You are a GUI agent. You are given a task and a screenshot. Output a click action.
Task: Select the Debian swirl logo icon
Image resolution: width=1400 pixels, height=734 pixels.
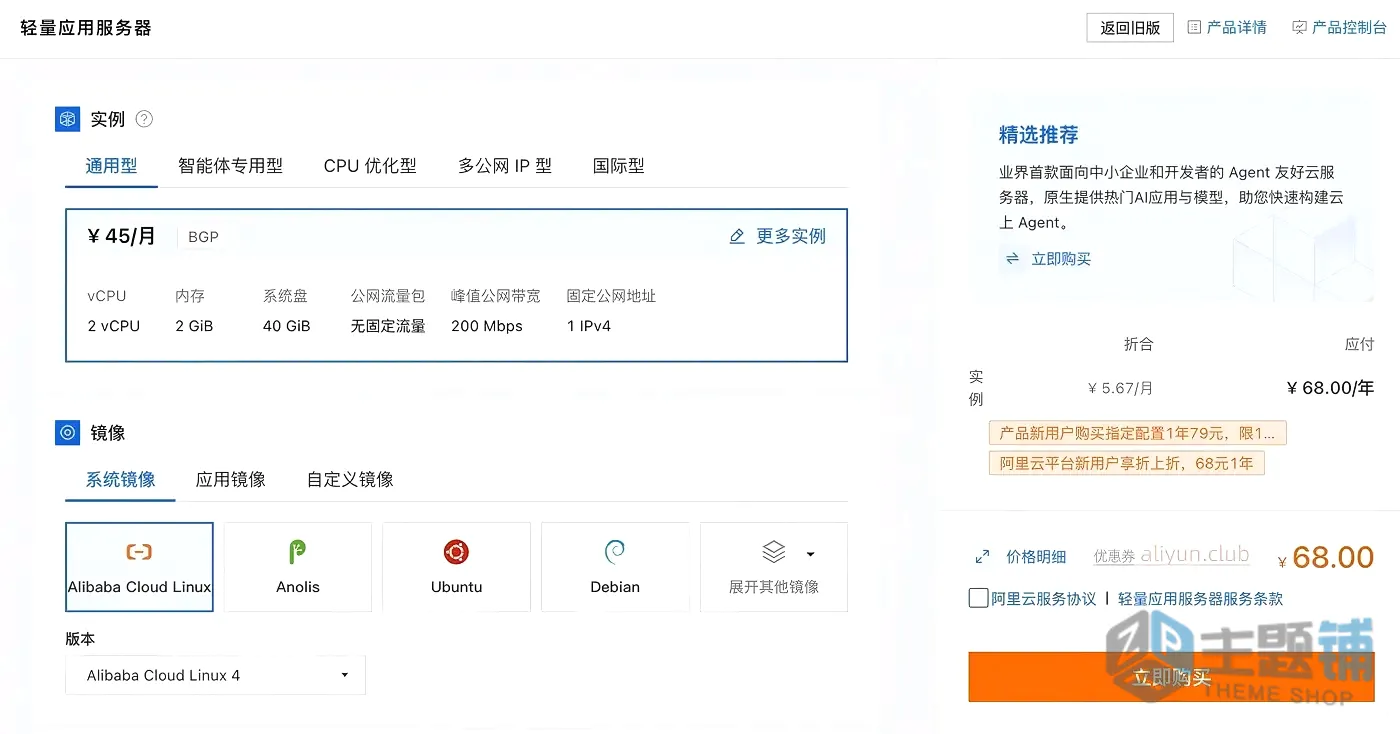pyautogui.click(x=615, y=552)
